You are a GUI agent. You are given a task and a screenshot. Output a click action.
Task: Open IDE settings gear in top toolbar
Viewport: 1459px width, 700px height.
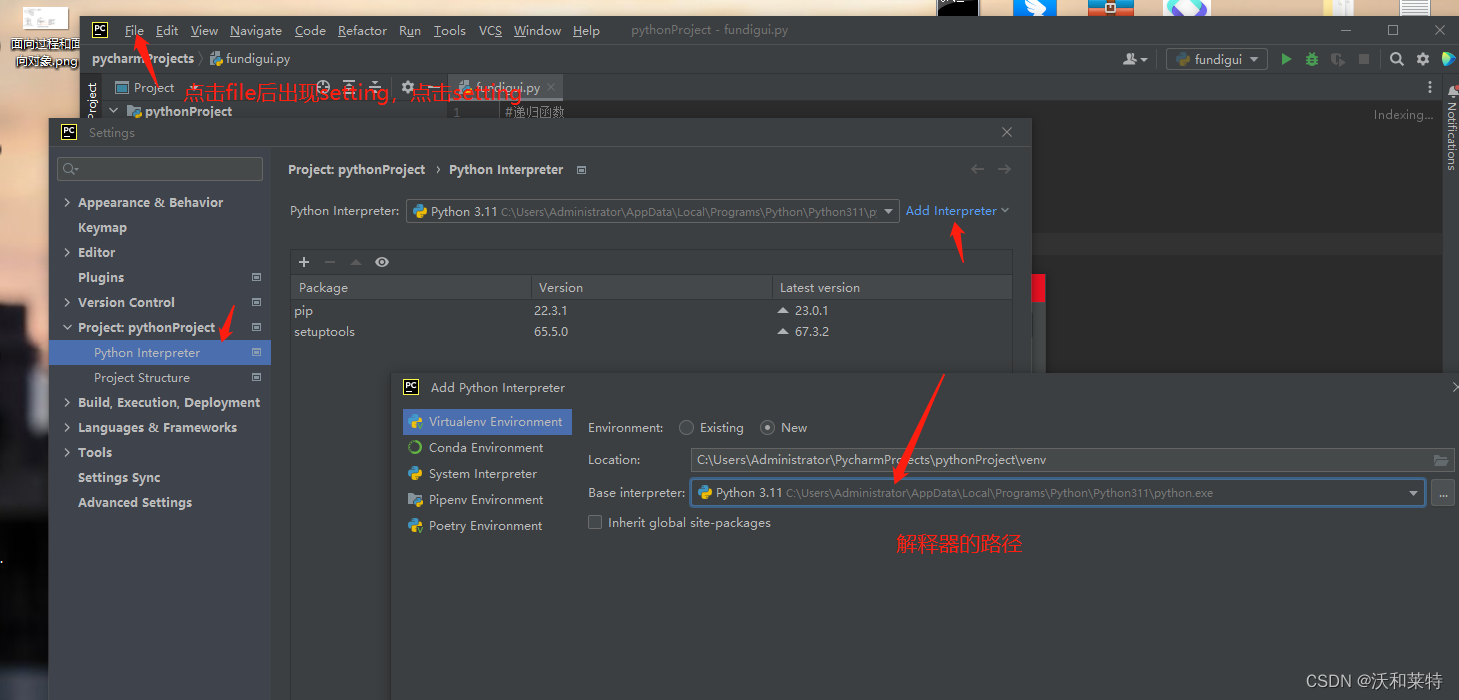pos(1423,59)
